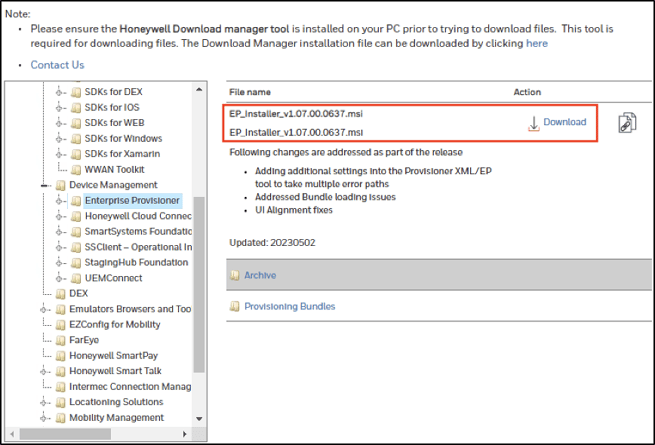This screenshot has height=445, width=655.
Task: Click the Enterprise Provisioner folder icon
Action: (76, 201)
